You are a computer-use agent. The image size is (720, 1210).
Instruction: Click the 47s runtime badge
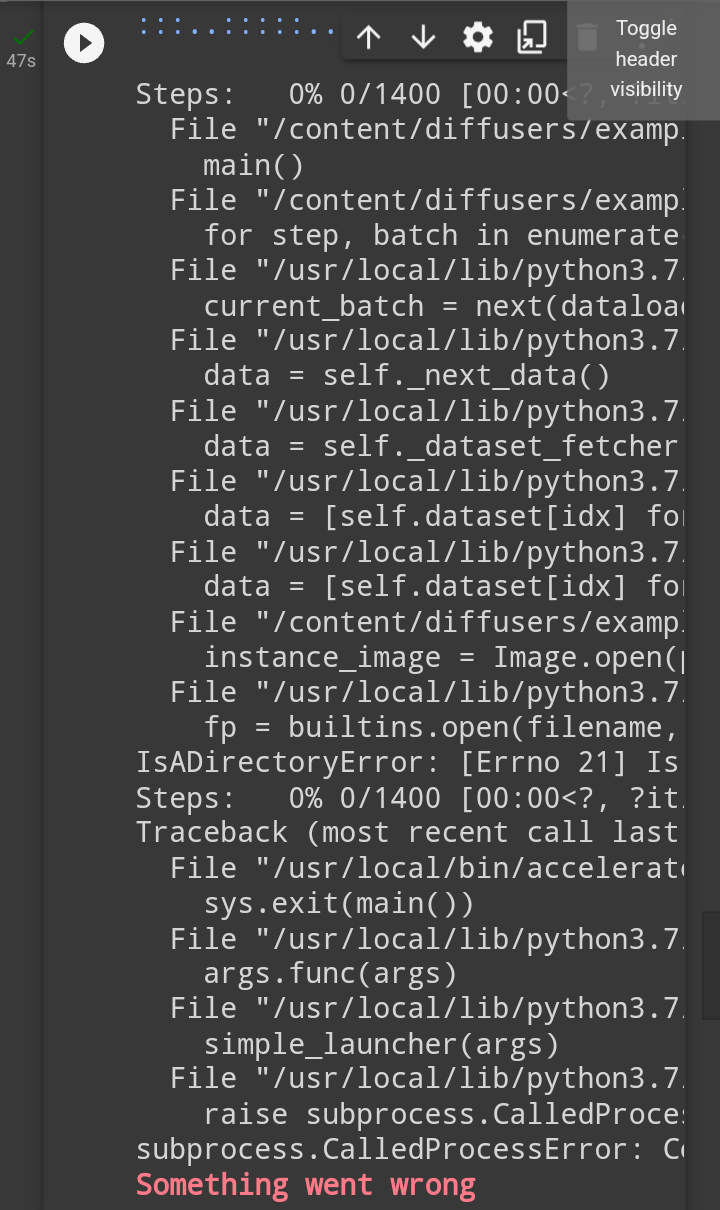tap(20, 61)
